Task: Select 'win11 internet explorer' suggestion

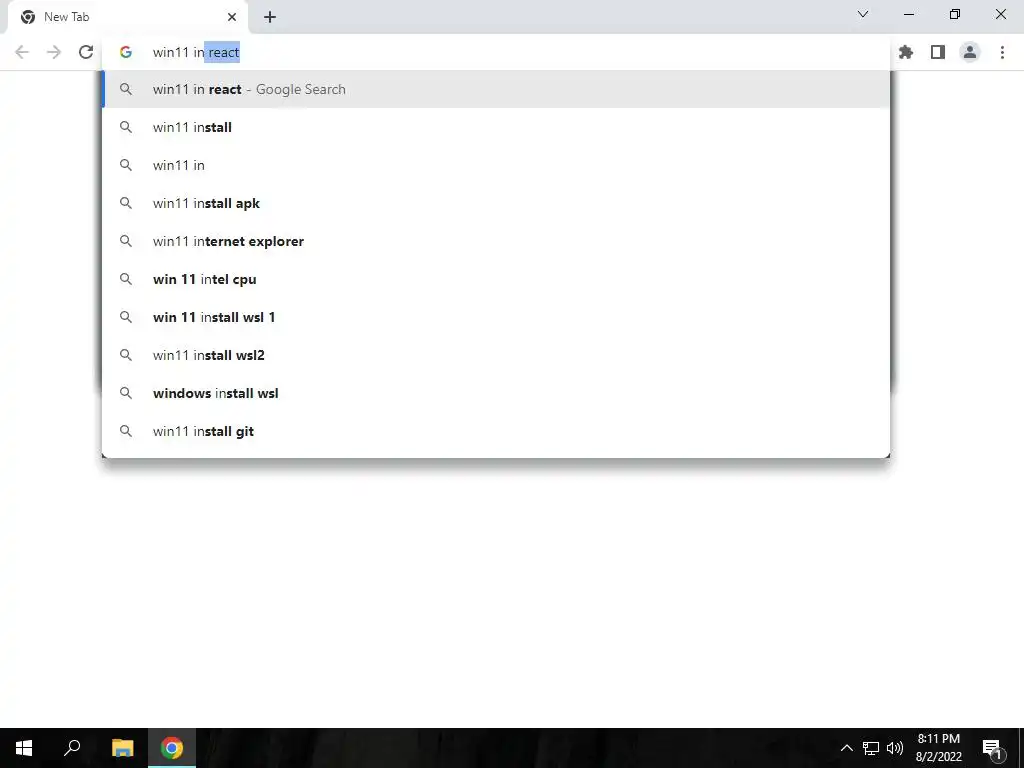Action: click(496, 241)
